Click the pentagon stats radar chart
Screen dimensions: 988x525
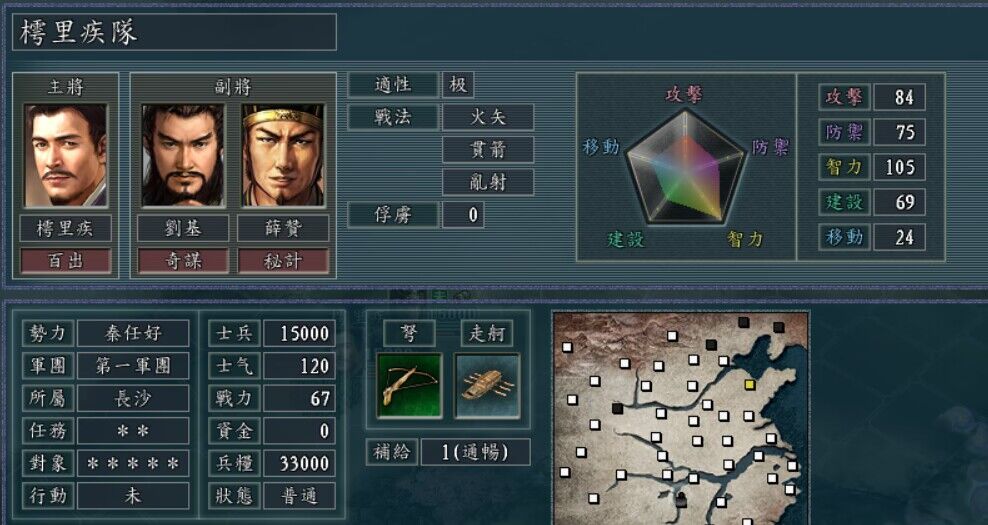pyautogui.click(x=686, y=166)
